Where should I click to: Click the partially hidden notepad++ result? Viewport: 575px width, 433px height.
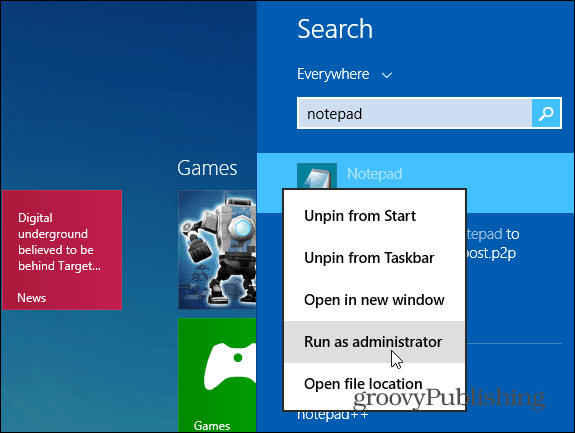coord(333,415)
